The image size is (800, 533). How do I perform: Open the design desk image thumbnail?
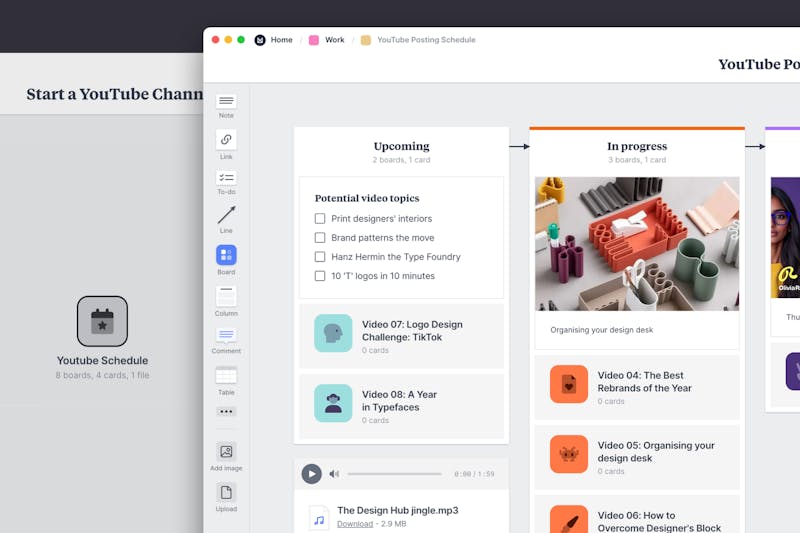click(637, 244)
